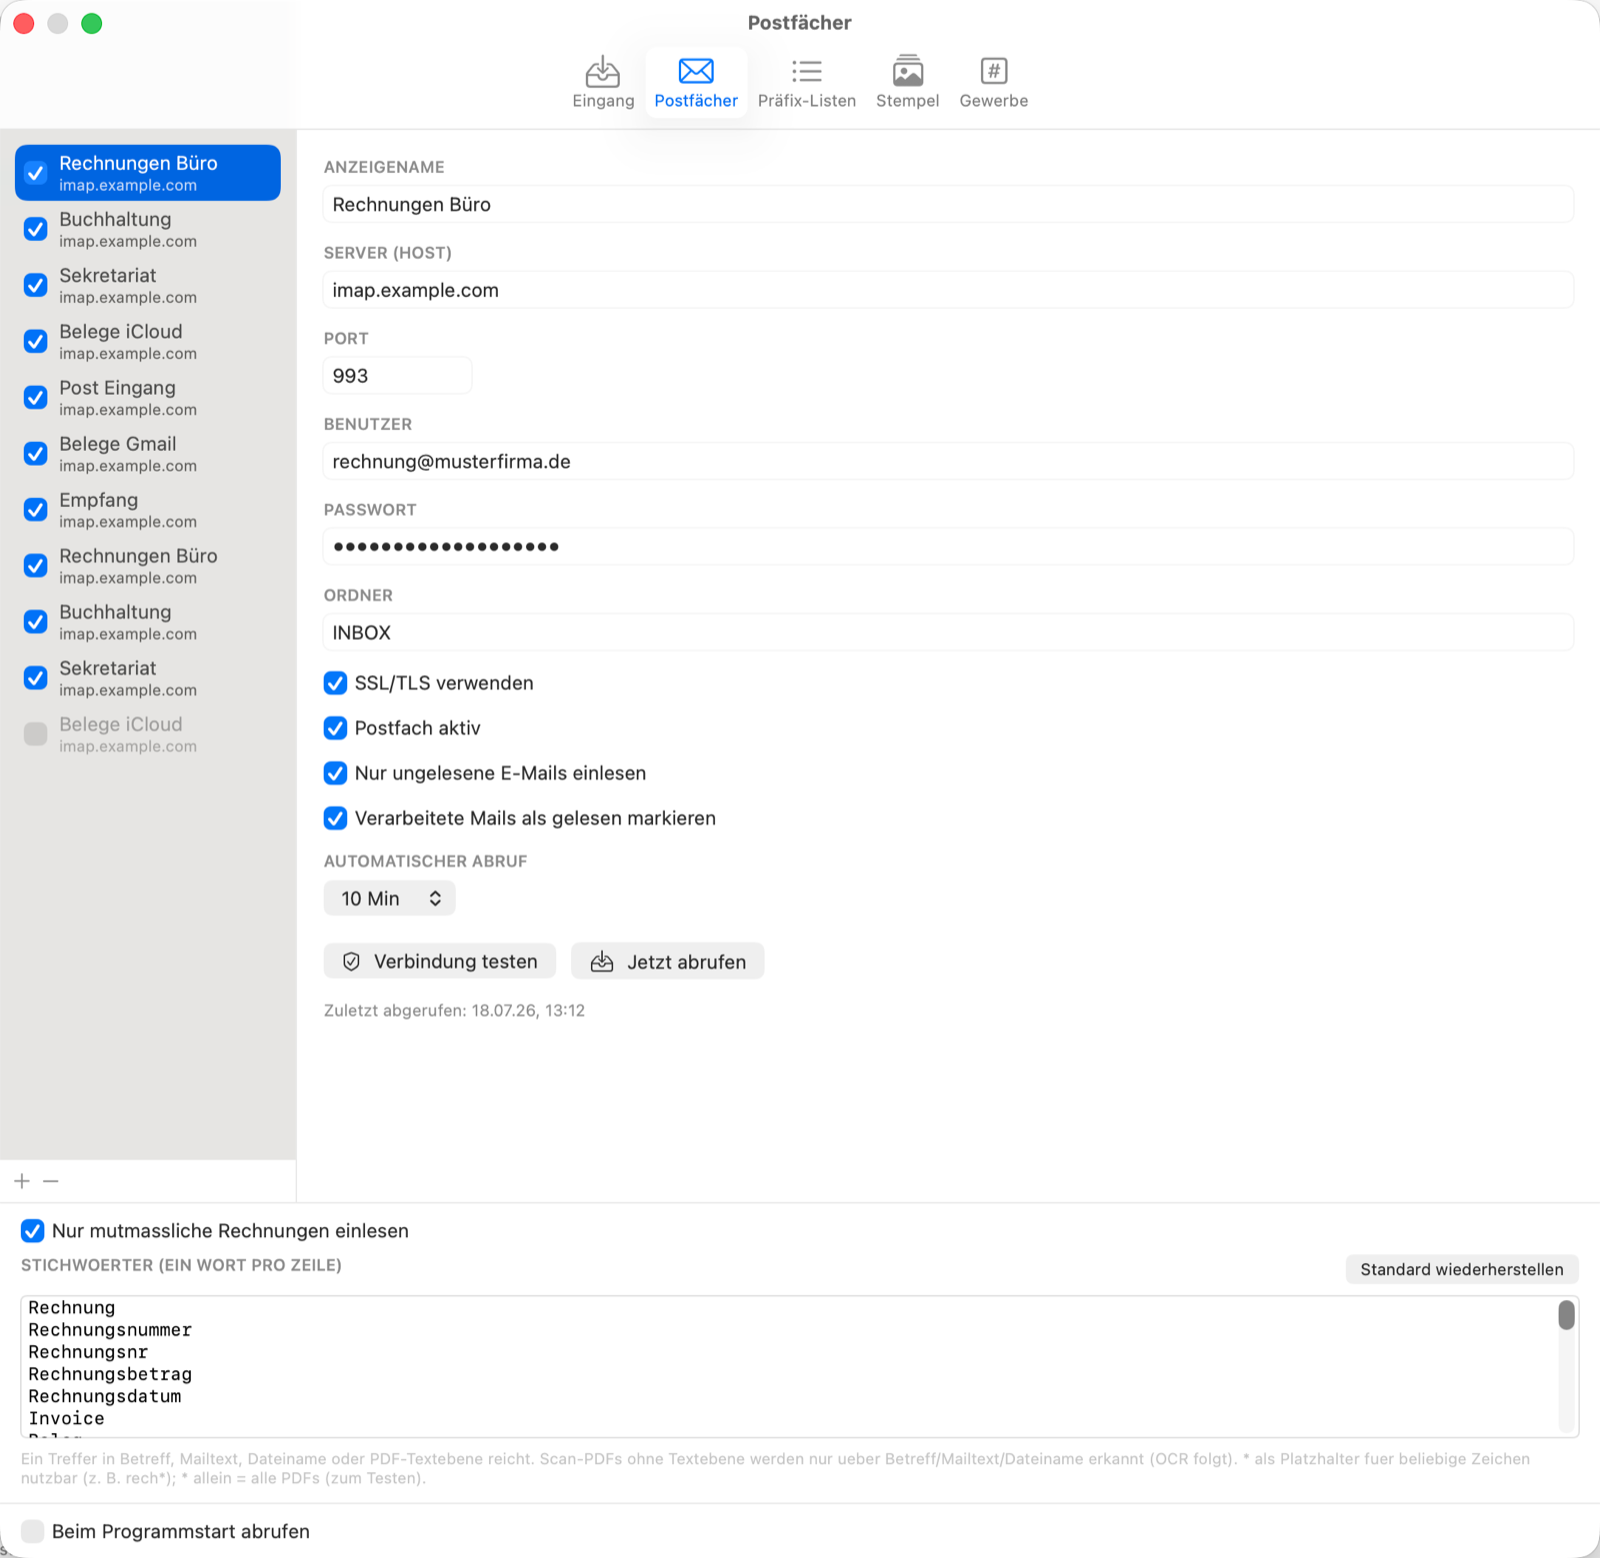Click keyword Rechnungsbetrag in list
This screenshot has height=1558, width=1600.
point(110,1374)
